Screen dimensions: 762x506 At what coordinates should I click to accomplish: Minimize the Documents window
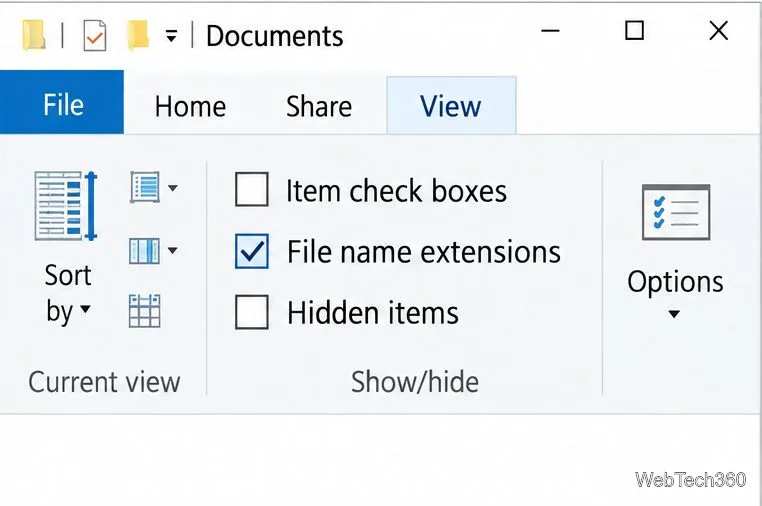tap(550, 31)
